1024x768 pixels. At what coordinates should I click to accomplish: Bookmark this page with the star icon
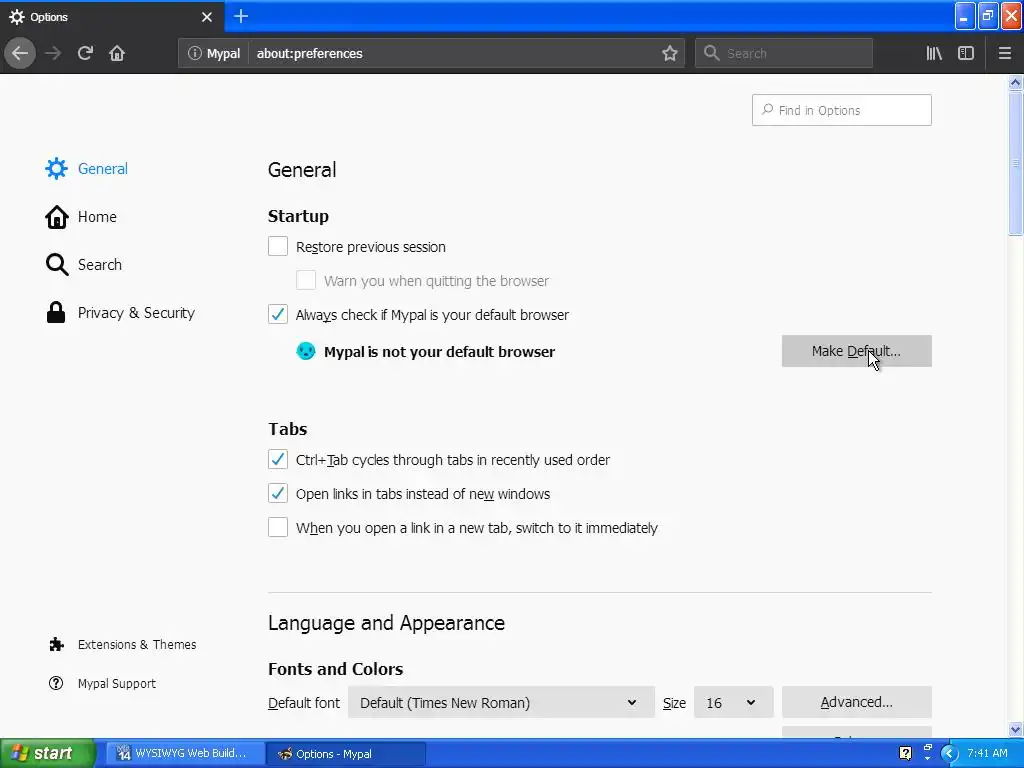pos(669,54)
